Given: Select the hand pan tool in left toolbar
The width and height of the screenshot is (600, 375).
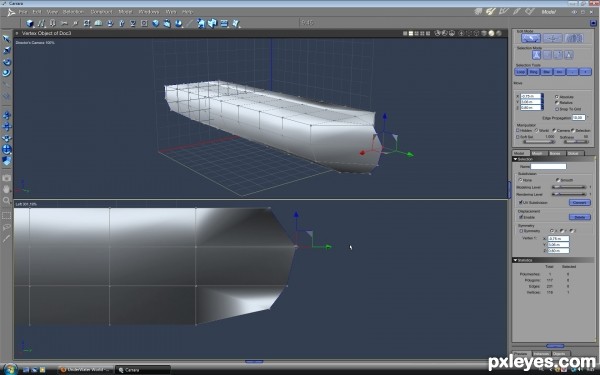Looking at the screenshot, I should [7, 189].
